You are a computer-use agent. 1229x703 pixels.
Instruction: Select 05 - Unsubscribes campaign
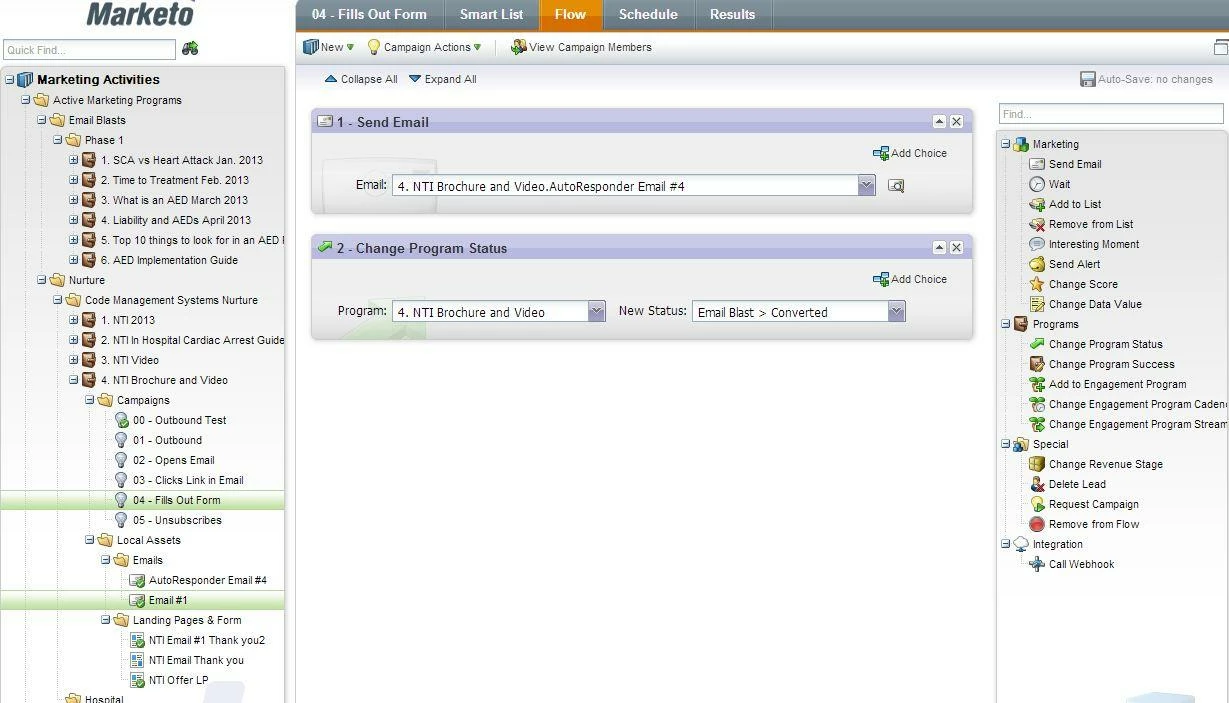pyautogui.click(x=177, y=520)
